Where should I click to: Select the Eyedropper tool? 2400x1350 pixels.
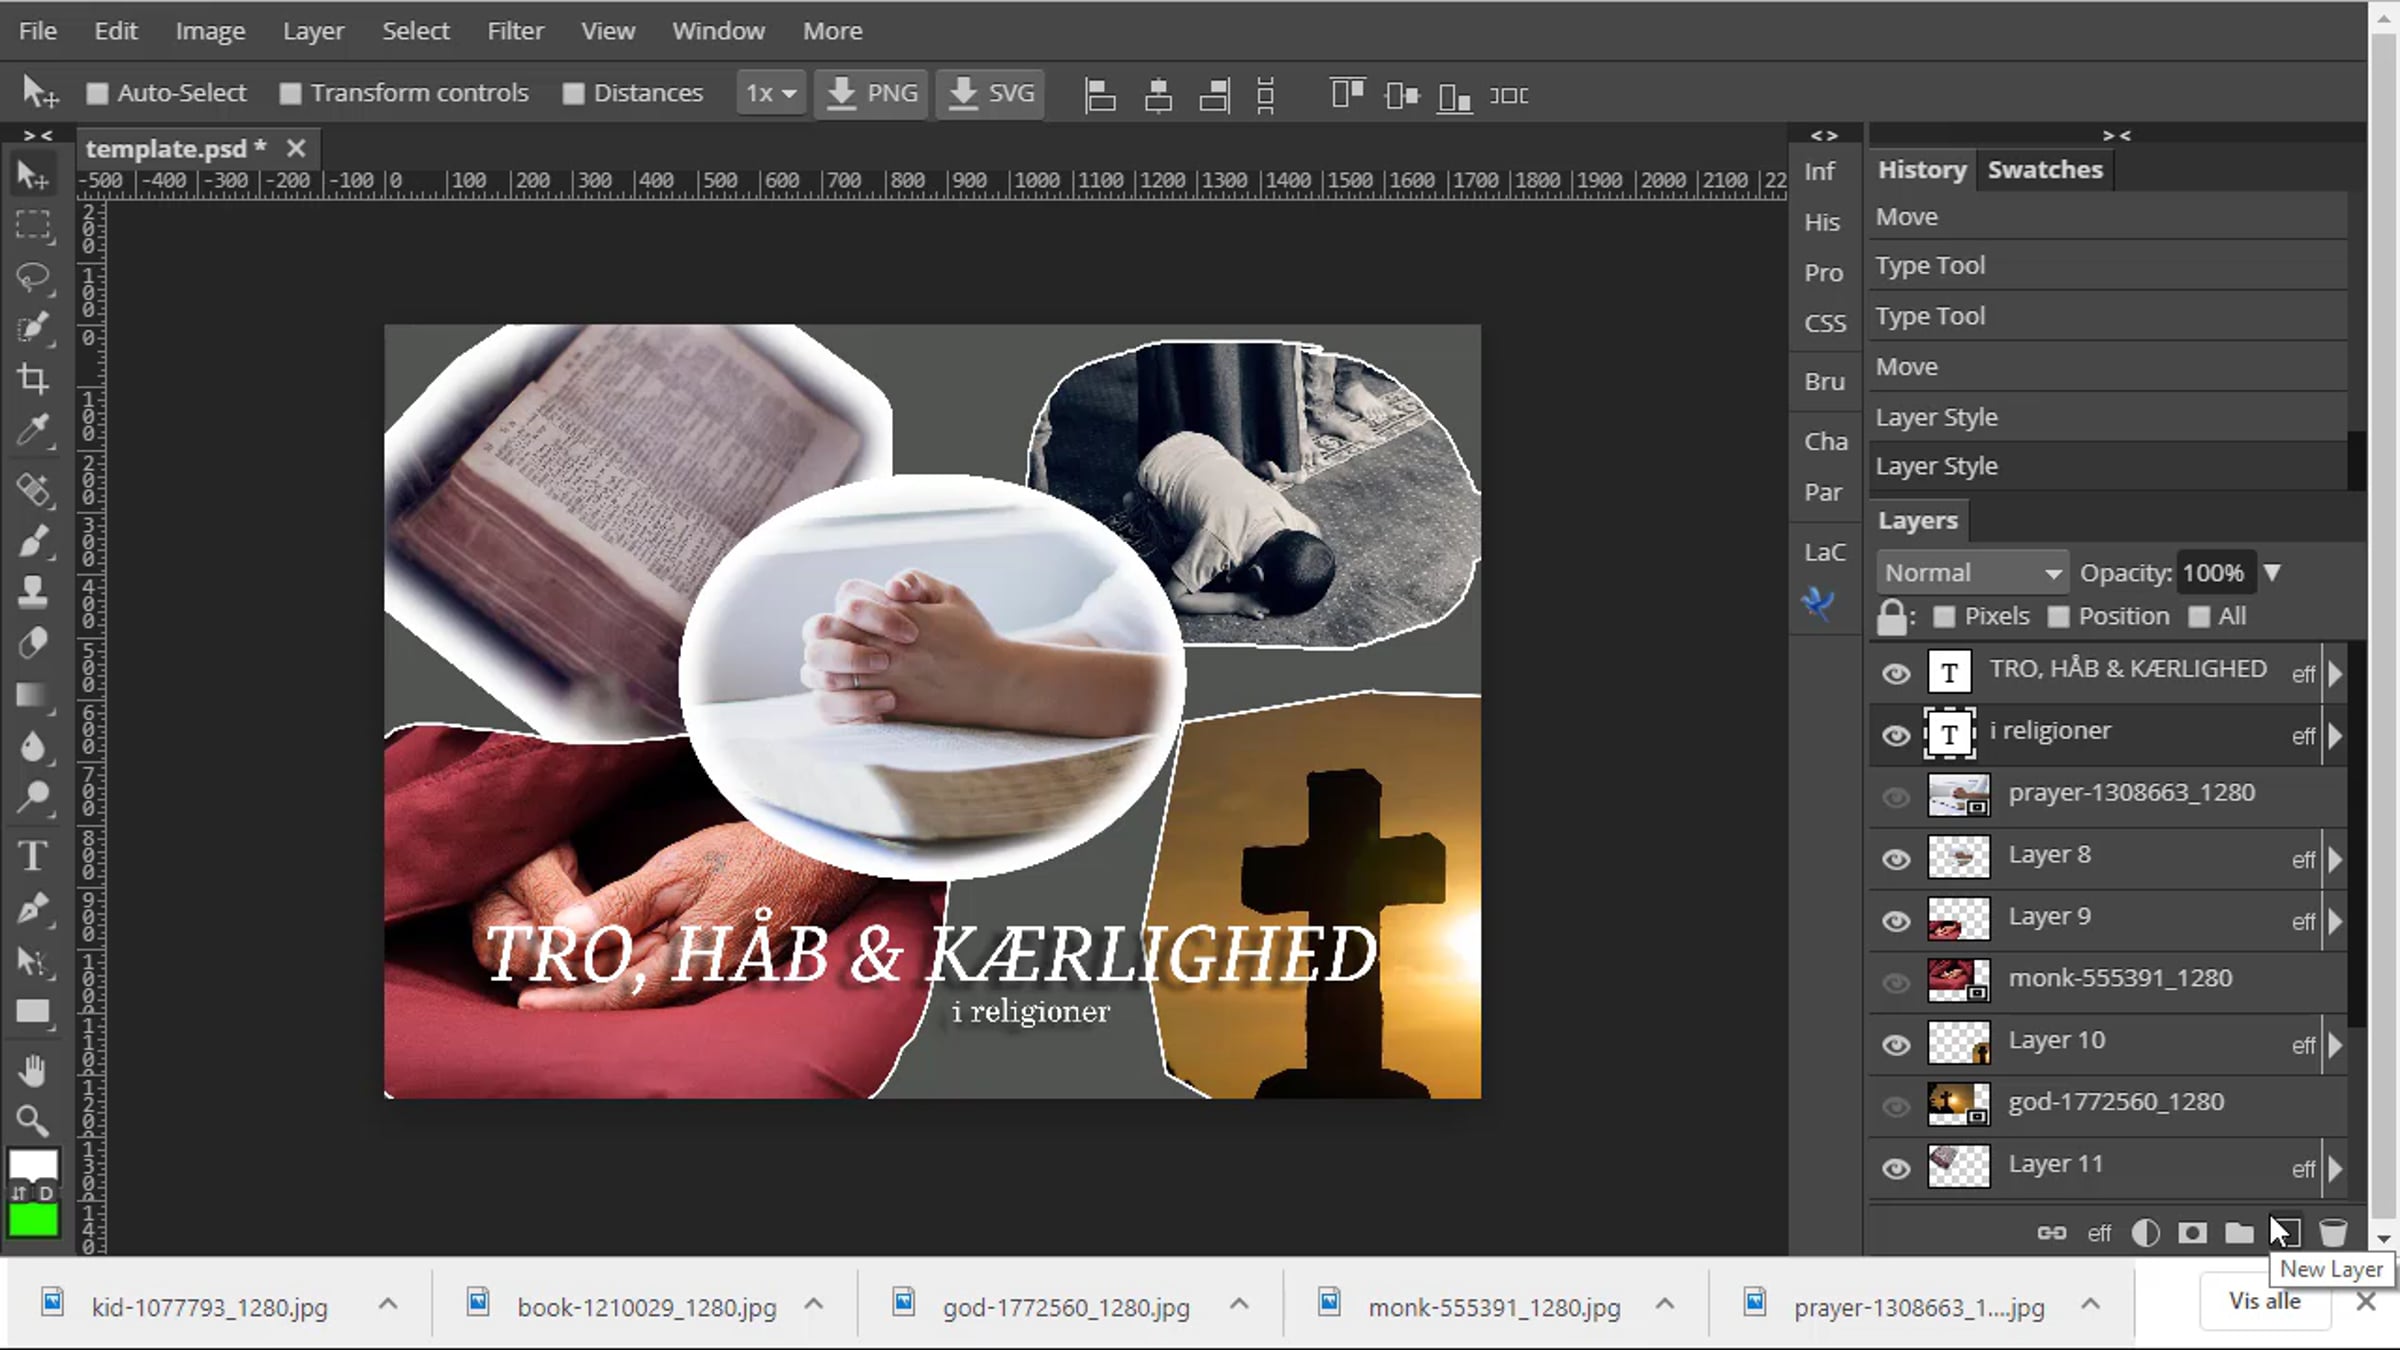[33, 430]
